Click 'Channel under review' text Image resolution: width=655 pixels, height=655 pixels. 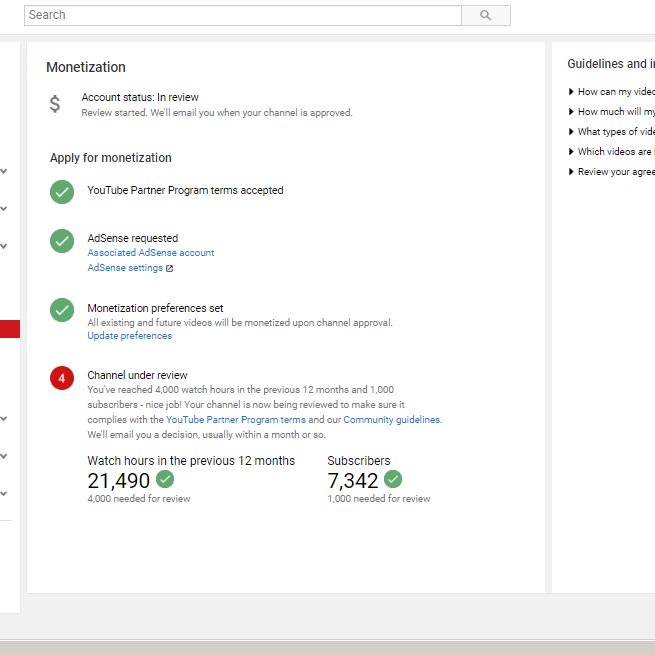click(137, 375)
